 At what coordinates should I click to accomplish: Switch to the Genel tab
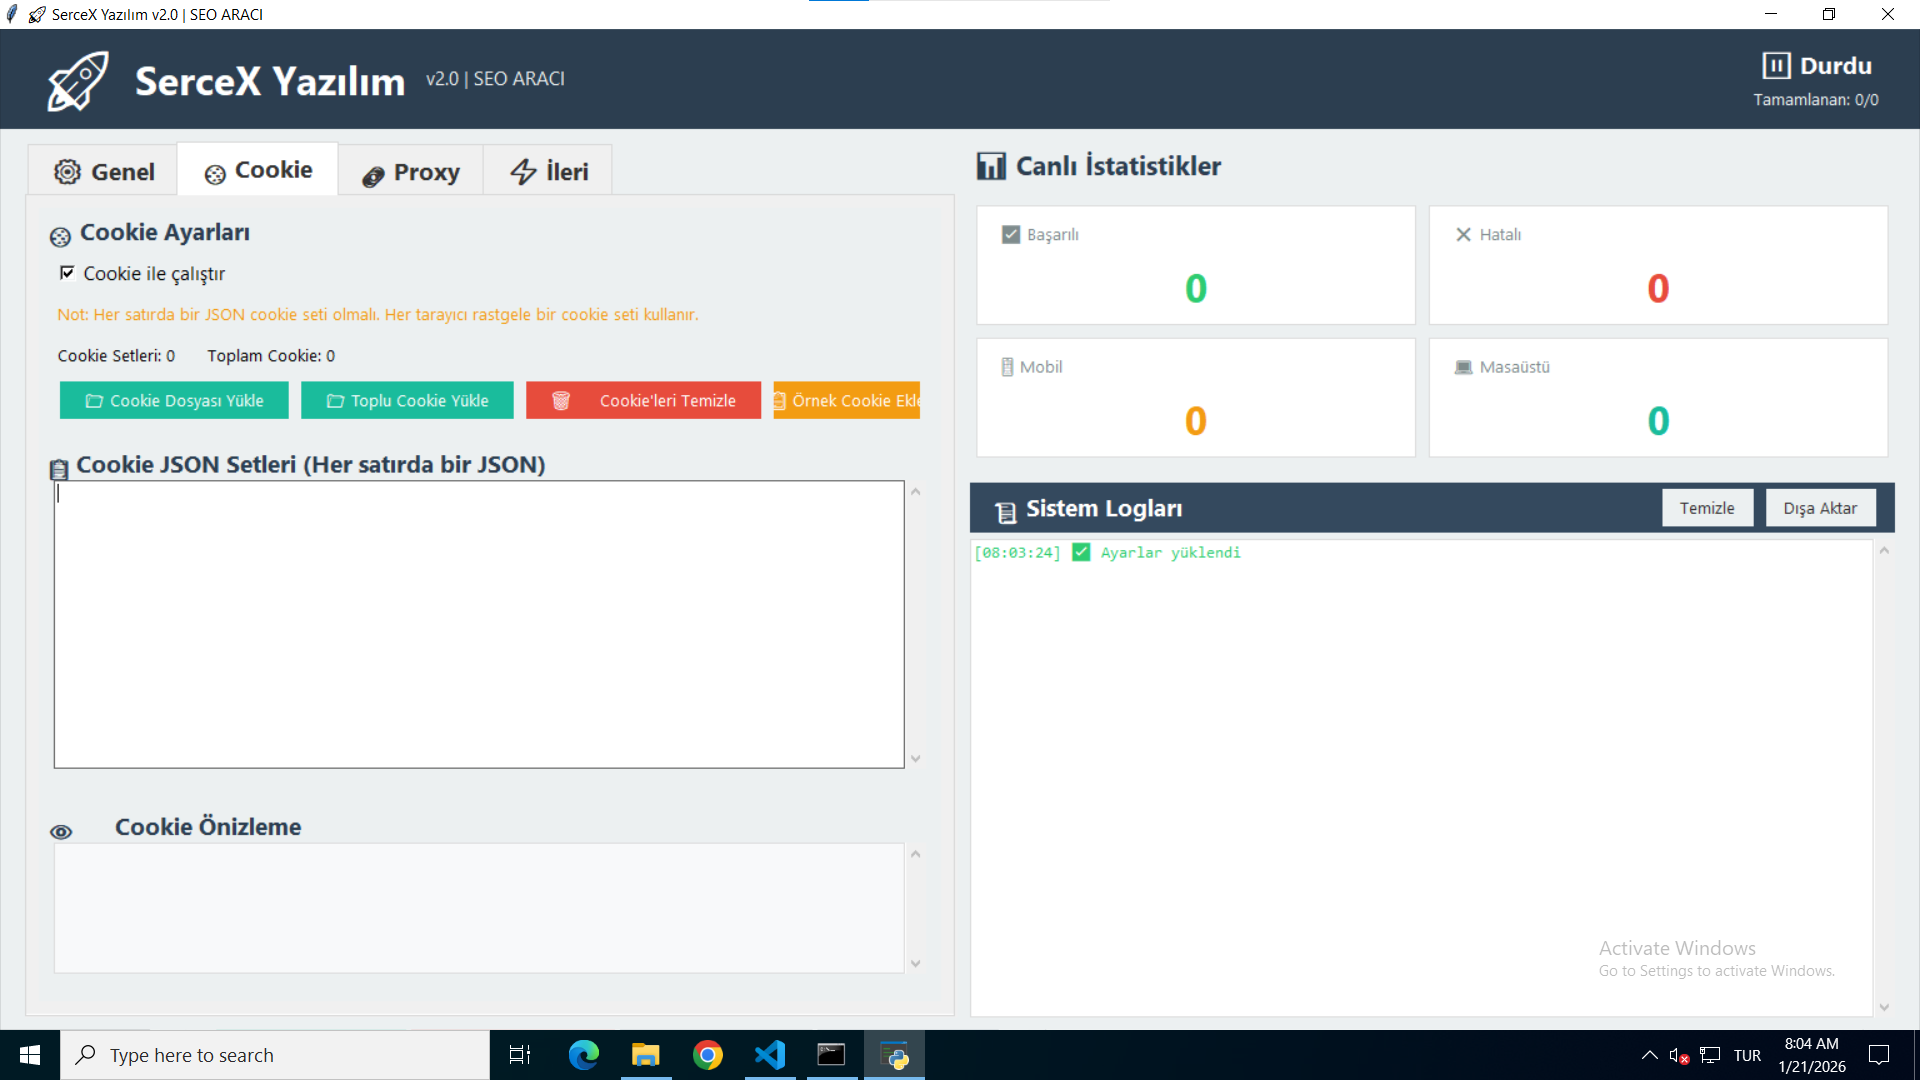[103, 171]
